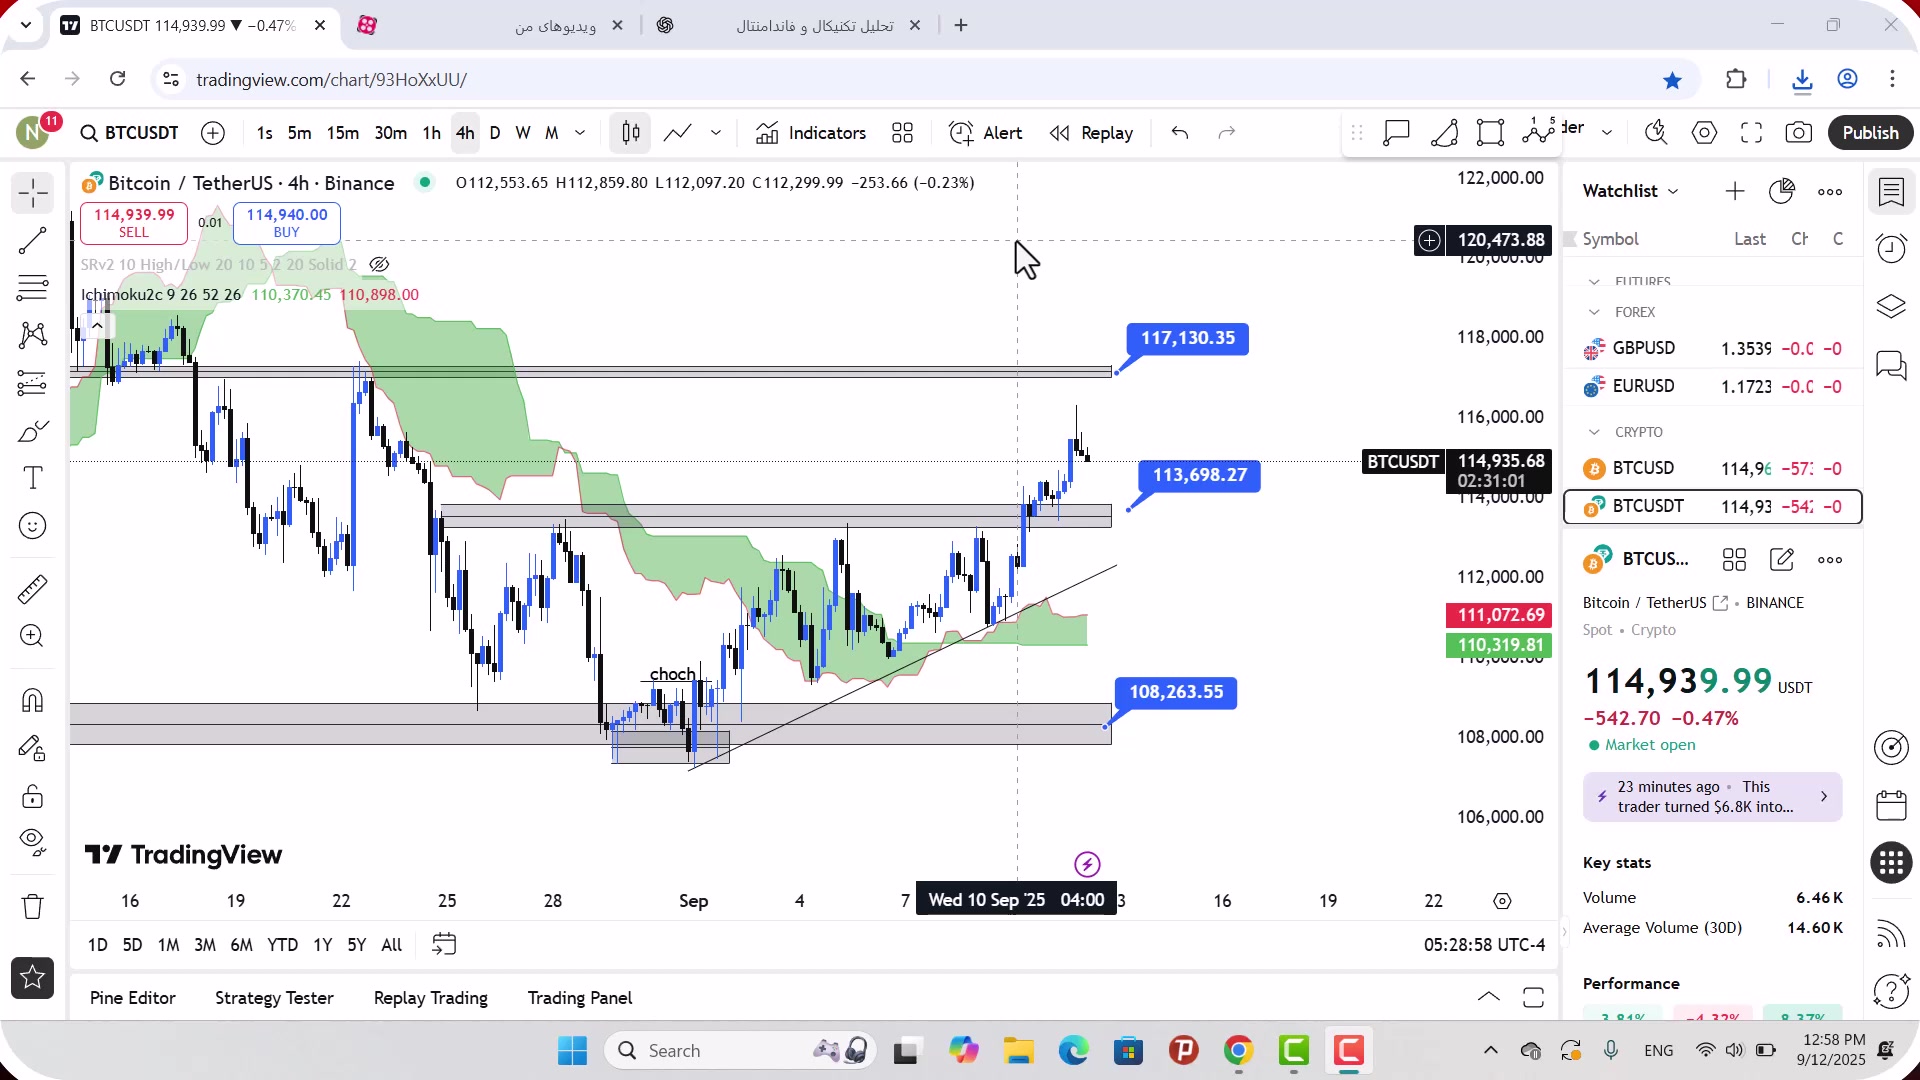Viewport: 1920px width, 1080px height.
Task: Collapse the CRYPTO watchlist section
Action: click(1594, 433)
